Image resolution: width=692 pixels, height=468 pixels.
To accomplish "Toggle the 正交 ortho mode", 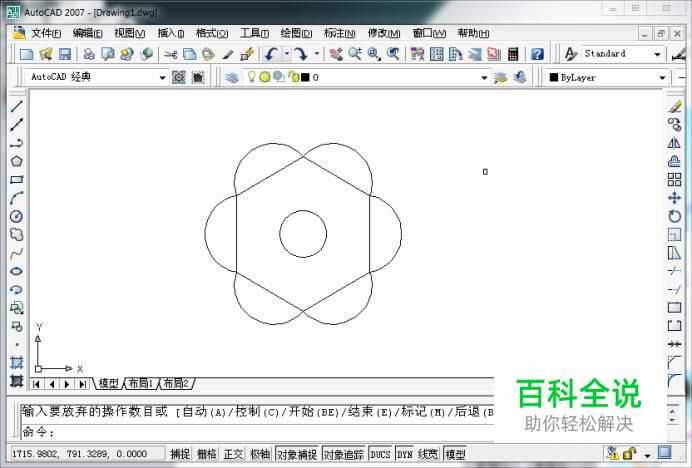I will pos(233,454).
